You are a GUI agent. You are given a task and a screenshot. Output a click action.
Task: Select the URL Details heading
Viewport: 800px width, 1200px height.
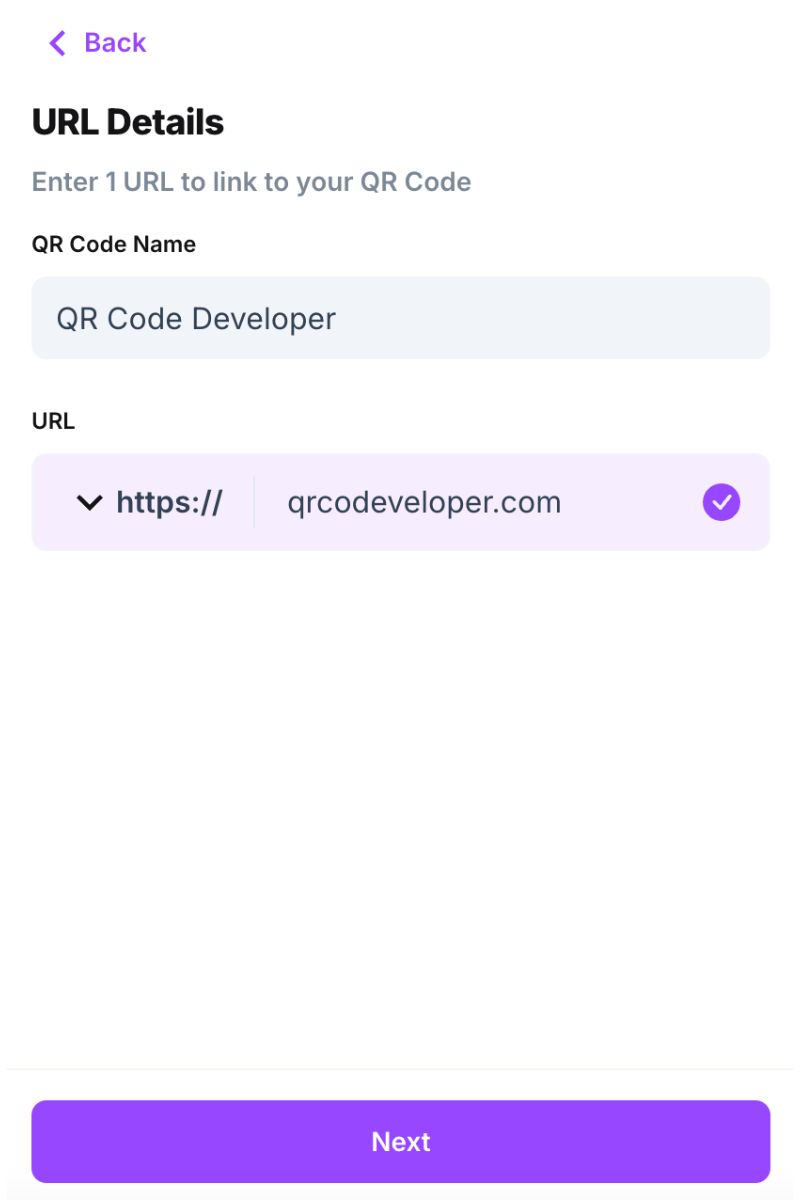[x=129, y=121]
